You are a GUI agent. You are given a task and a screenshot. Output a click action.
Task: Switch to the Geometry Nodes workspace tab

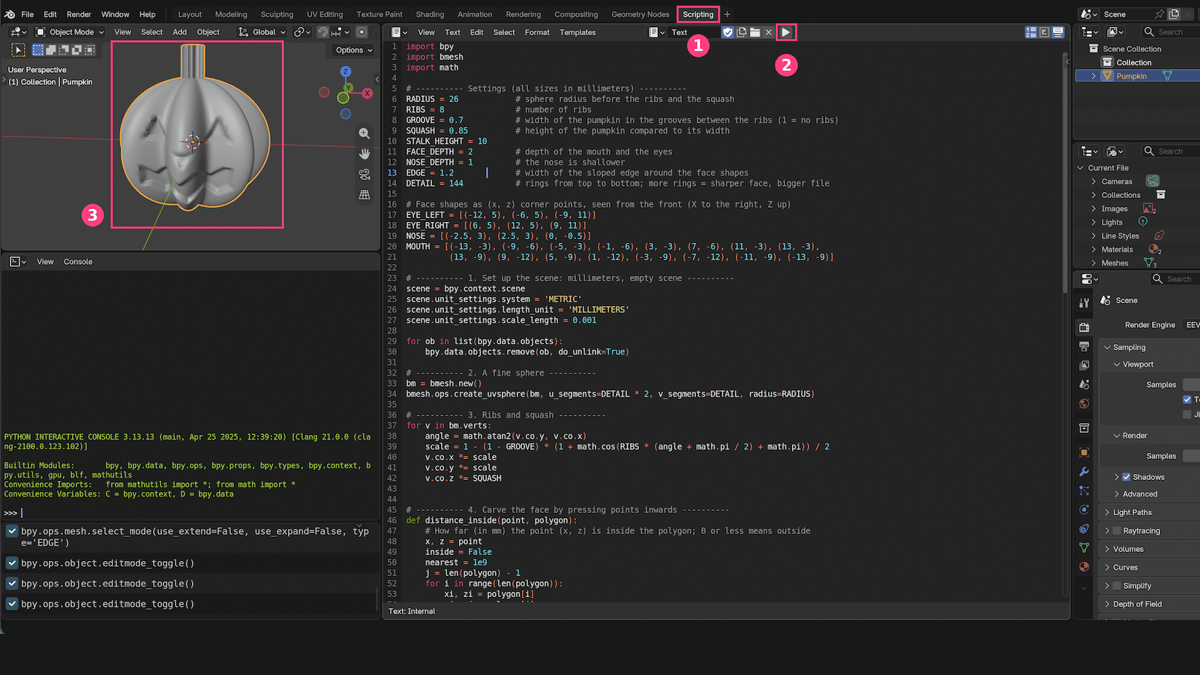click(x=640, y=14)
